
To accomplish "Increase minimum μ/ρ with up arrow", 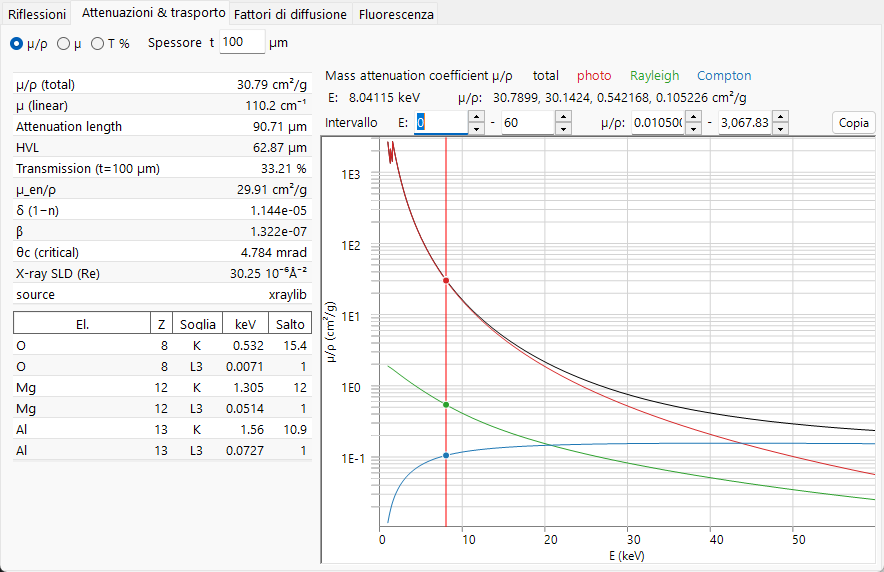I will tap(693, 117).
